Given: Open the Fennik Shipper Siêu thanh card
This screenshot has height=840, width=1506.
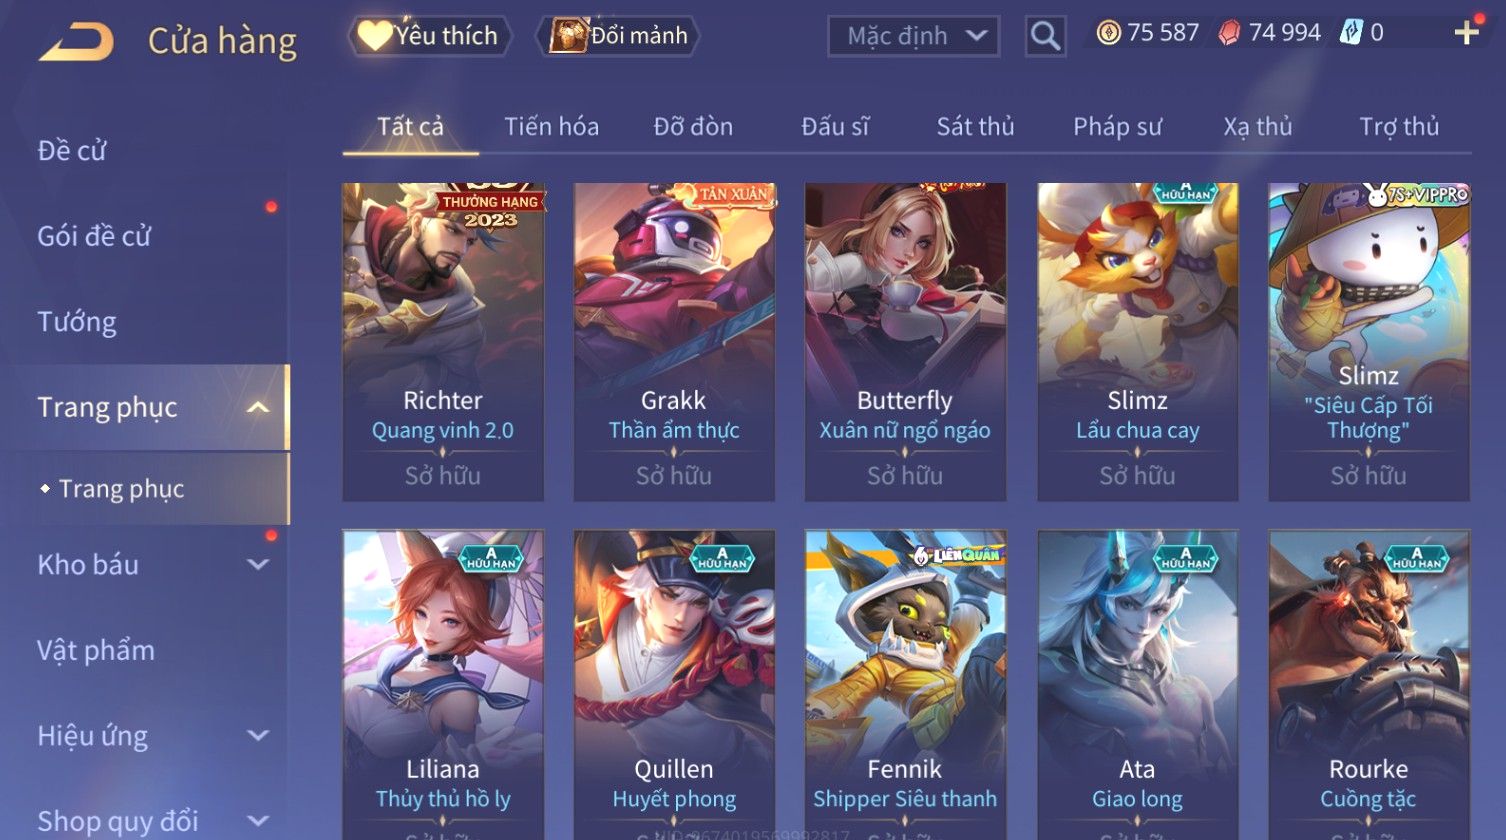Looking at the screenshot, I should 905,685.
